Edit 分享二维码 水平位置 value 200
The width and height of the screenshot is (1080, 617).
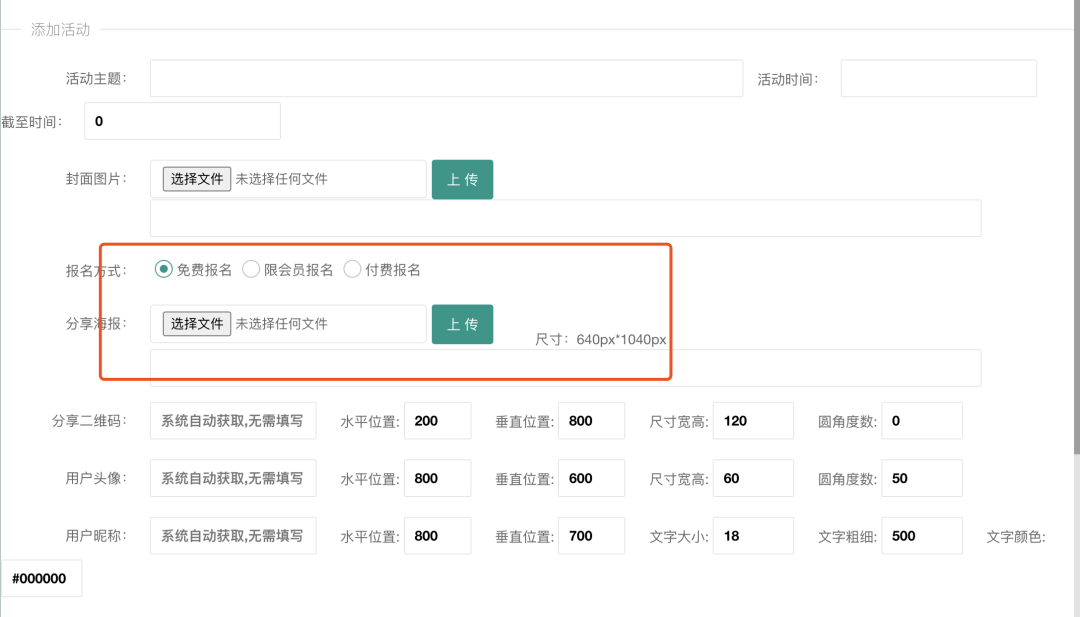point(437,421)
